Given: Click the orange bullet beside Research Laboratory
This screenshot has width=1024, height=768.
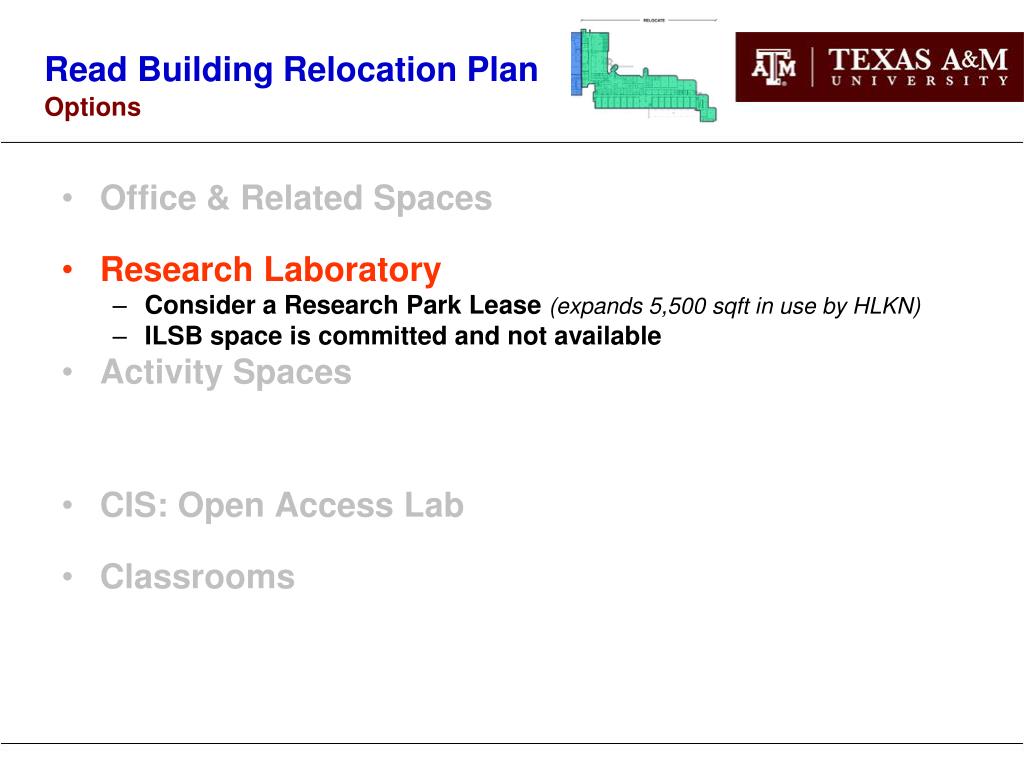Looking at the screenshot, I should (x=67, y=270).
